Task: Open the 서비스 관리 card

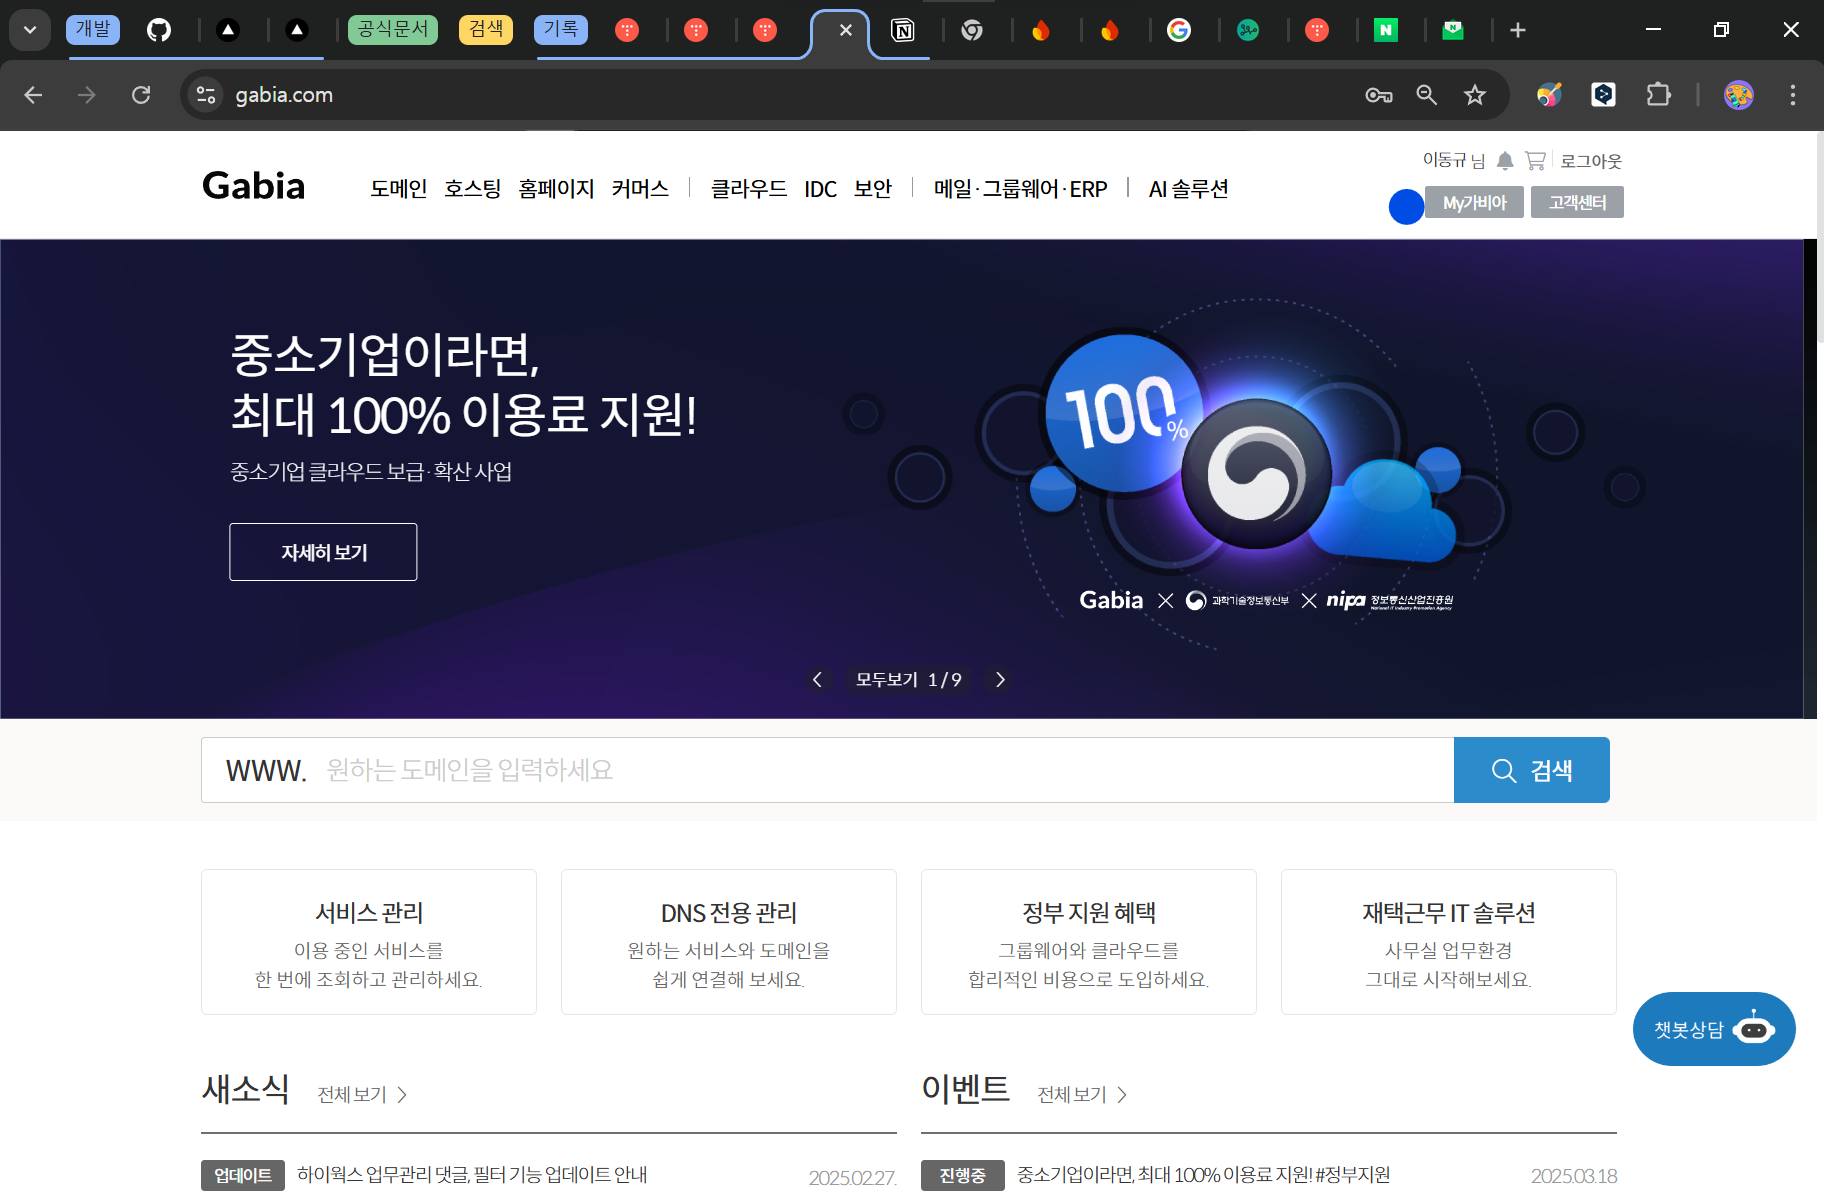Action: (x=369, y=942)
